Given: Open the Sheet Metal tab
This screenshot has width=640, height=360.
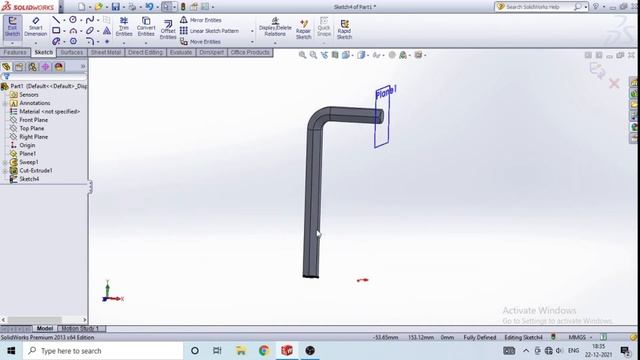Looking at the screenshot, I should tap(106, 52).
